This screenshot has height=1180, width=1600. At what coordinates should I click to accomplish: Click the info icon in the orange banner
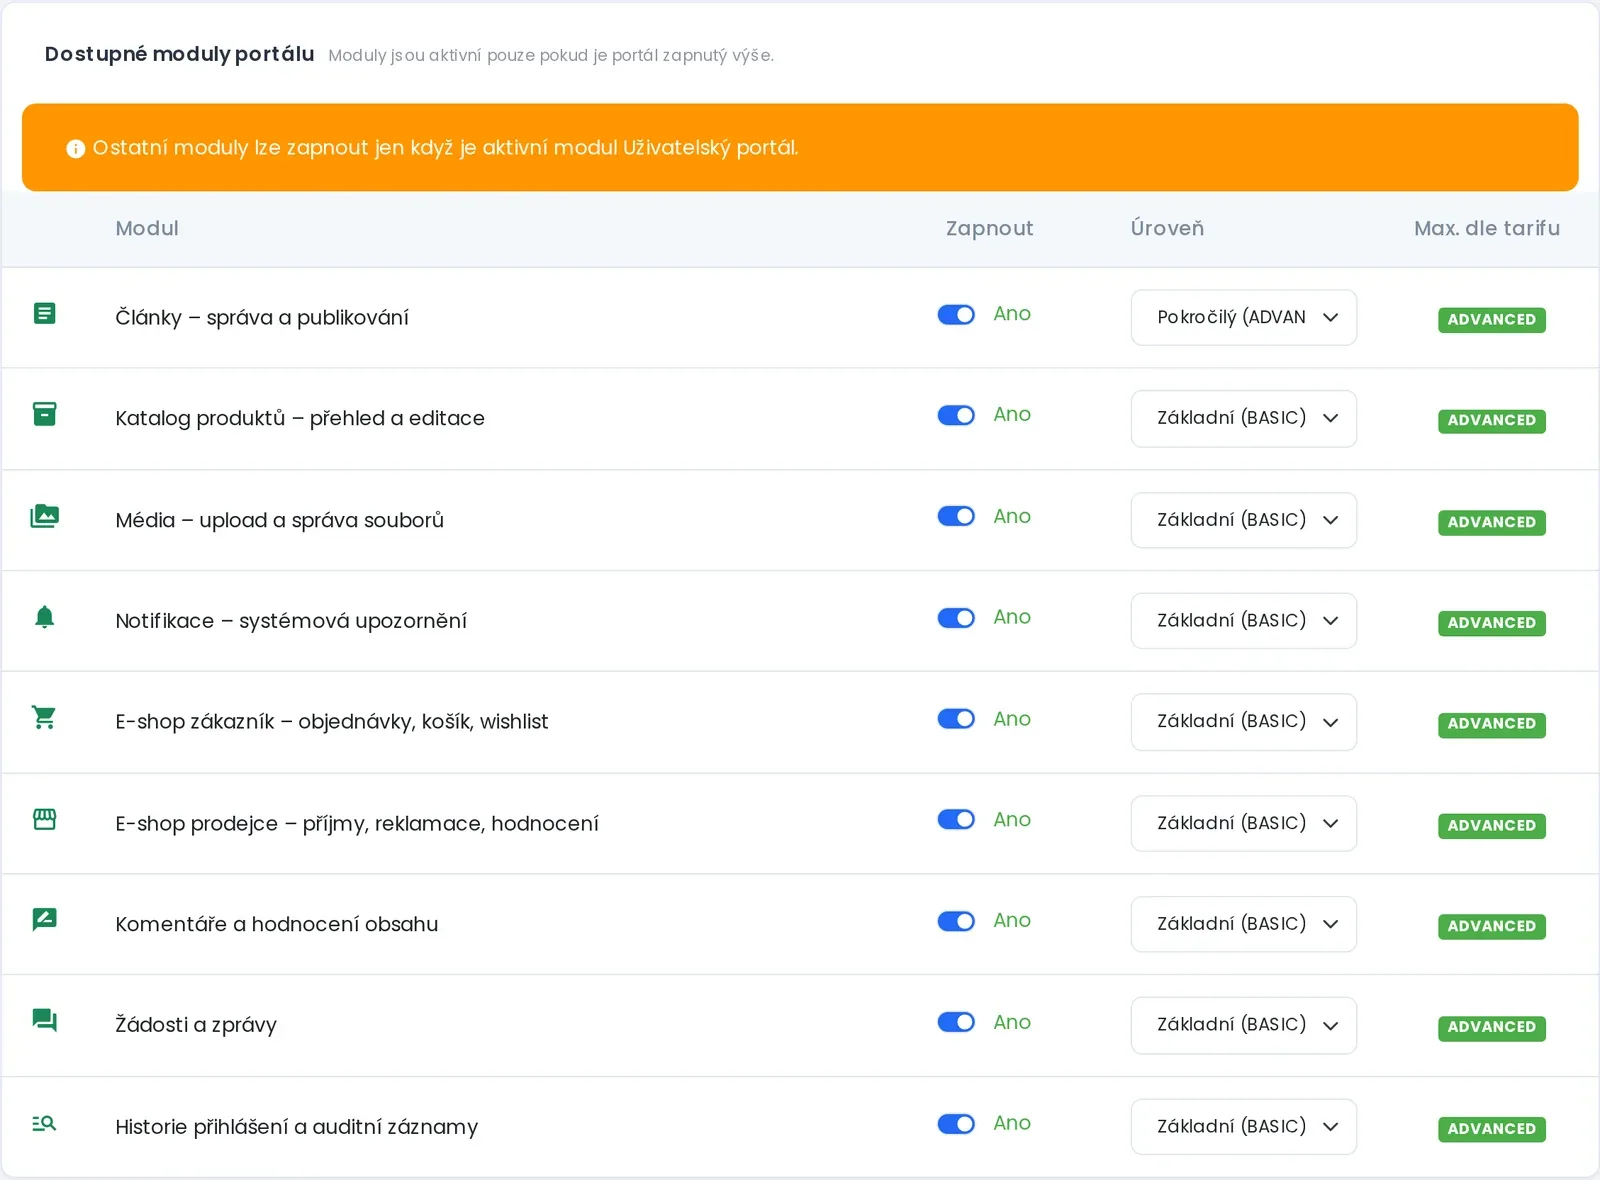pos(75,149)
